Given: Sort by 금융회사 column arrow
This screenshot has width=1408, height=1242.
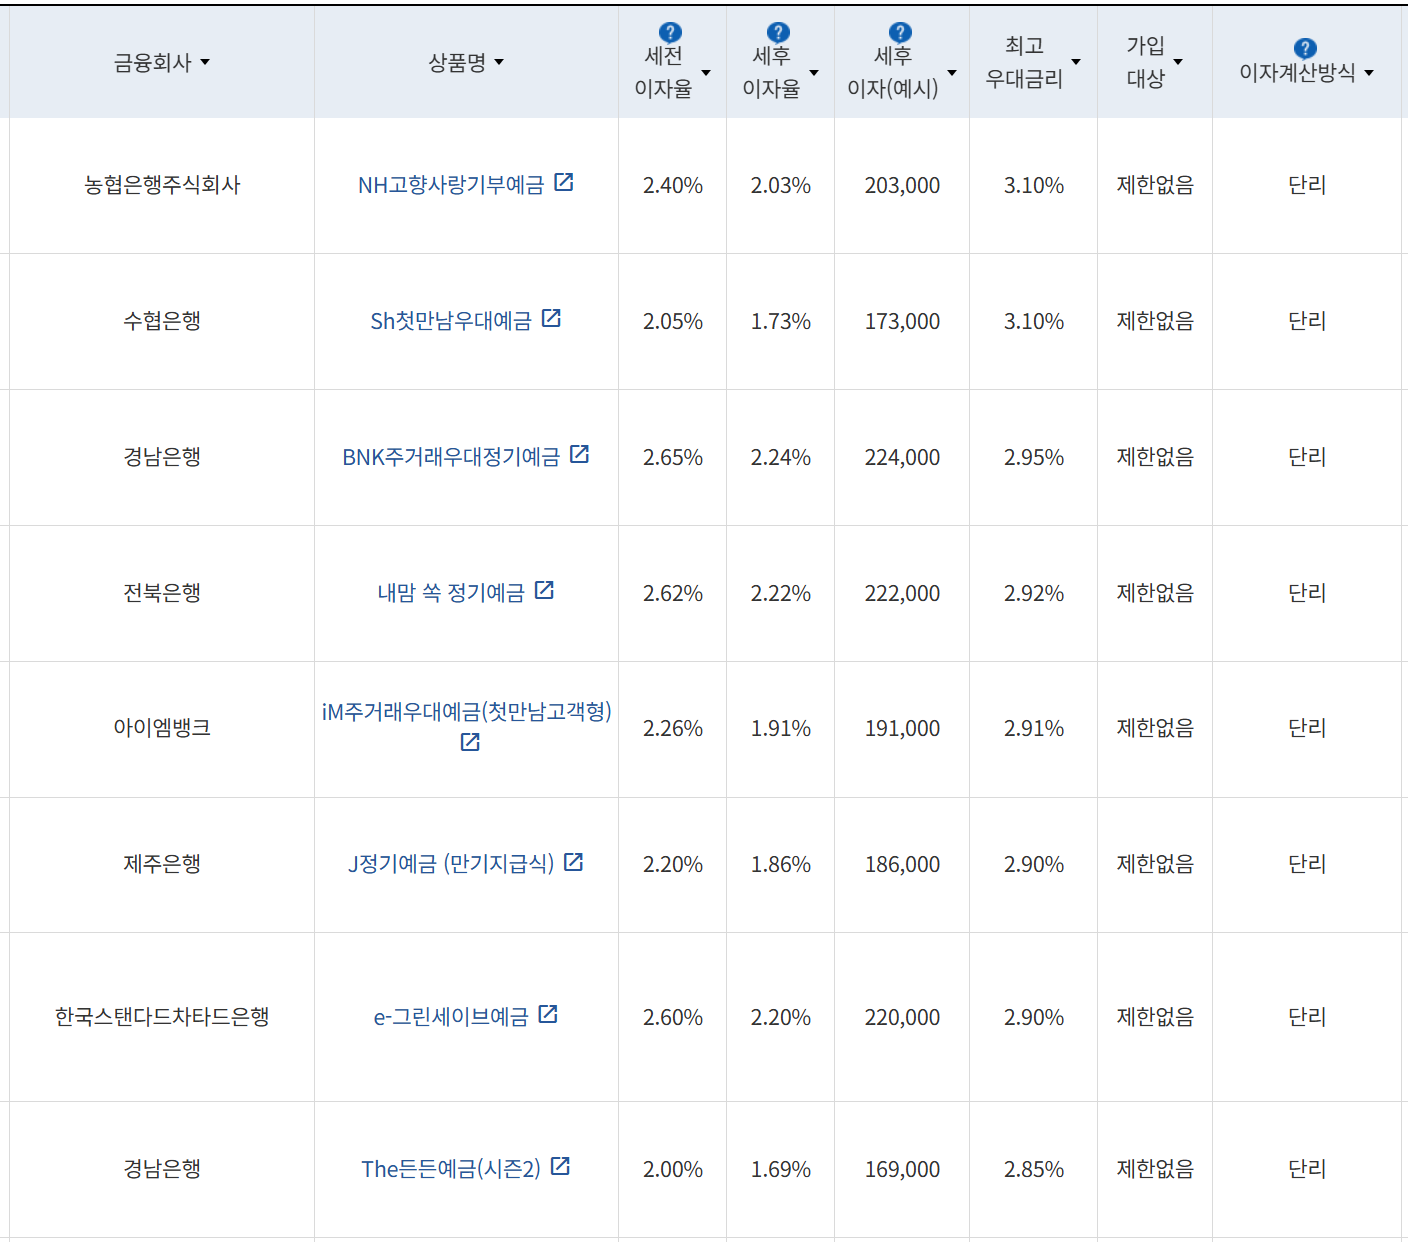Looking at the screenshot, I should point(205,63).
